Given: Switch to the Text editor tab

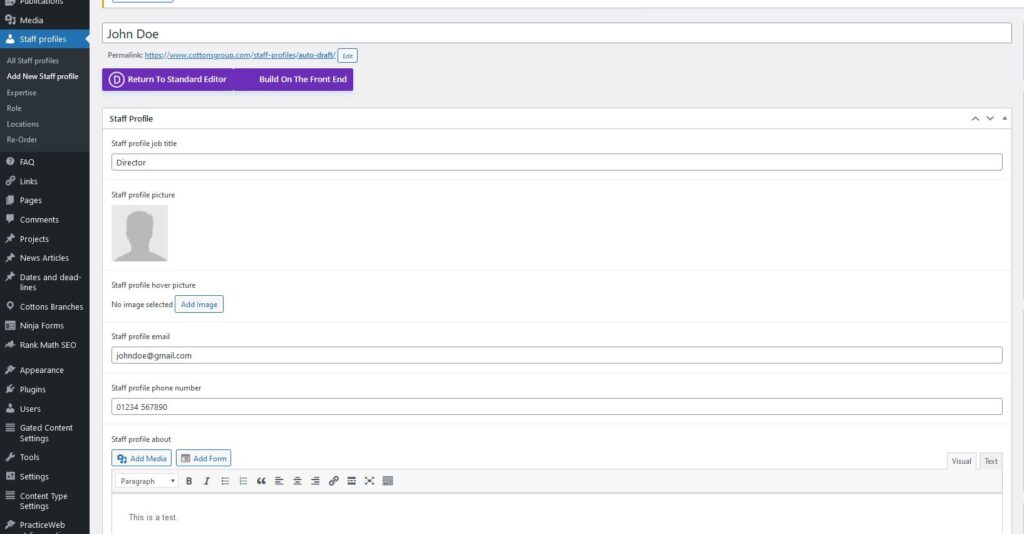Looking at the screenshot, I should pos(990,461).
